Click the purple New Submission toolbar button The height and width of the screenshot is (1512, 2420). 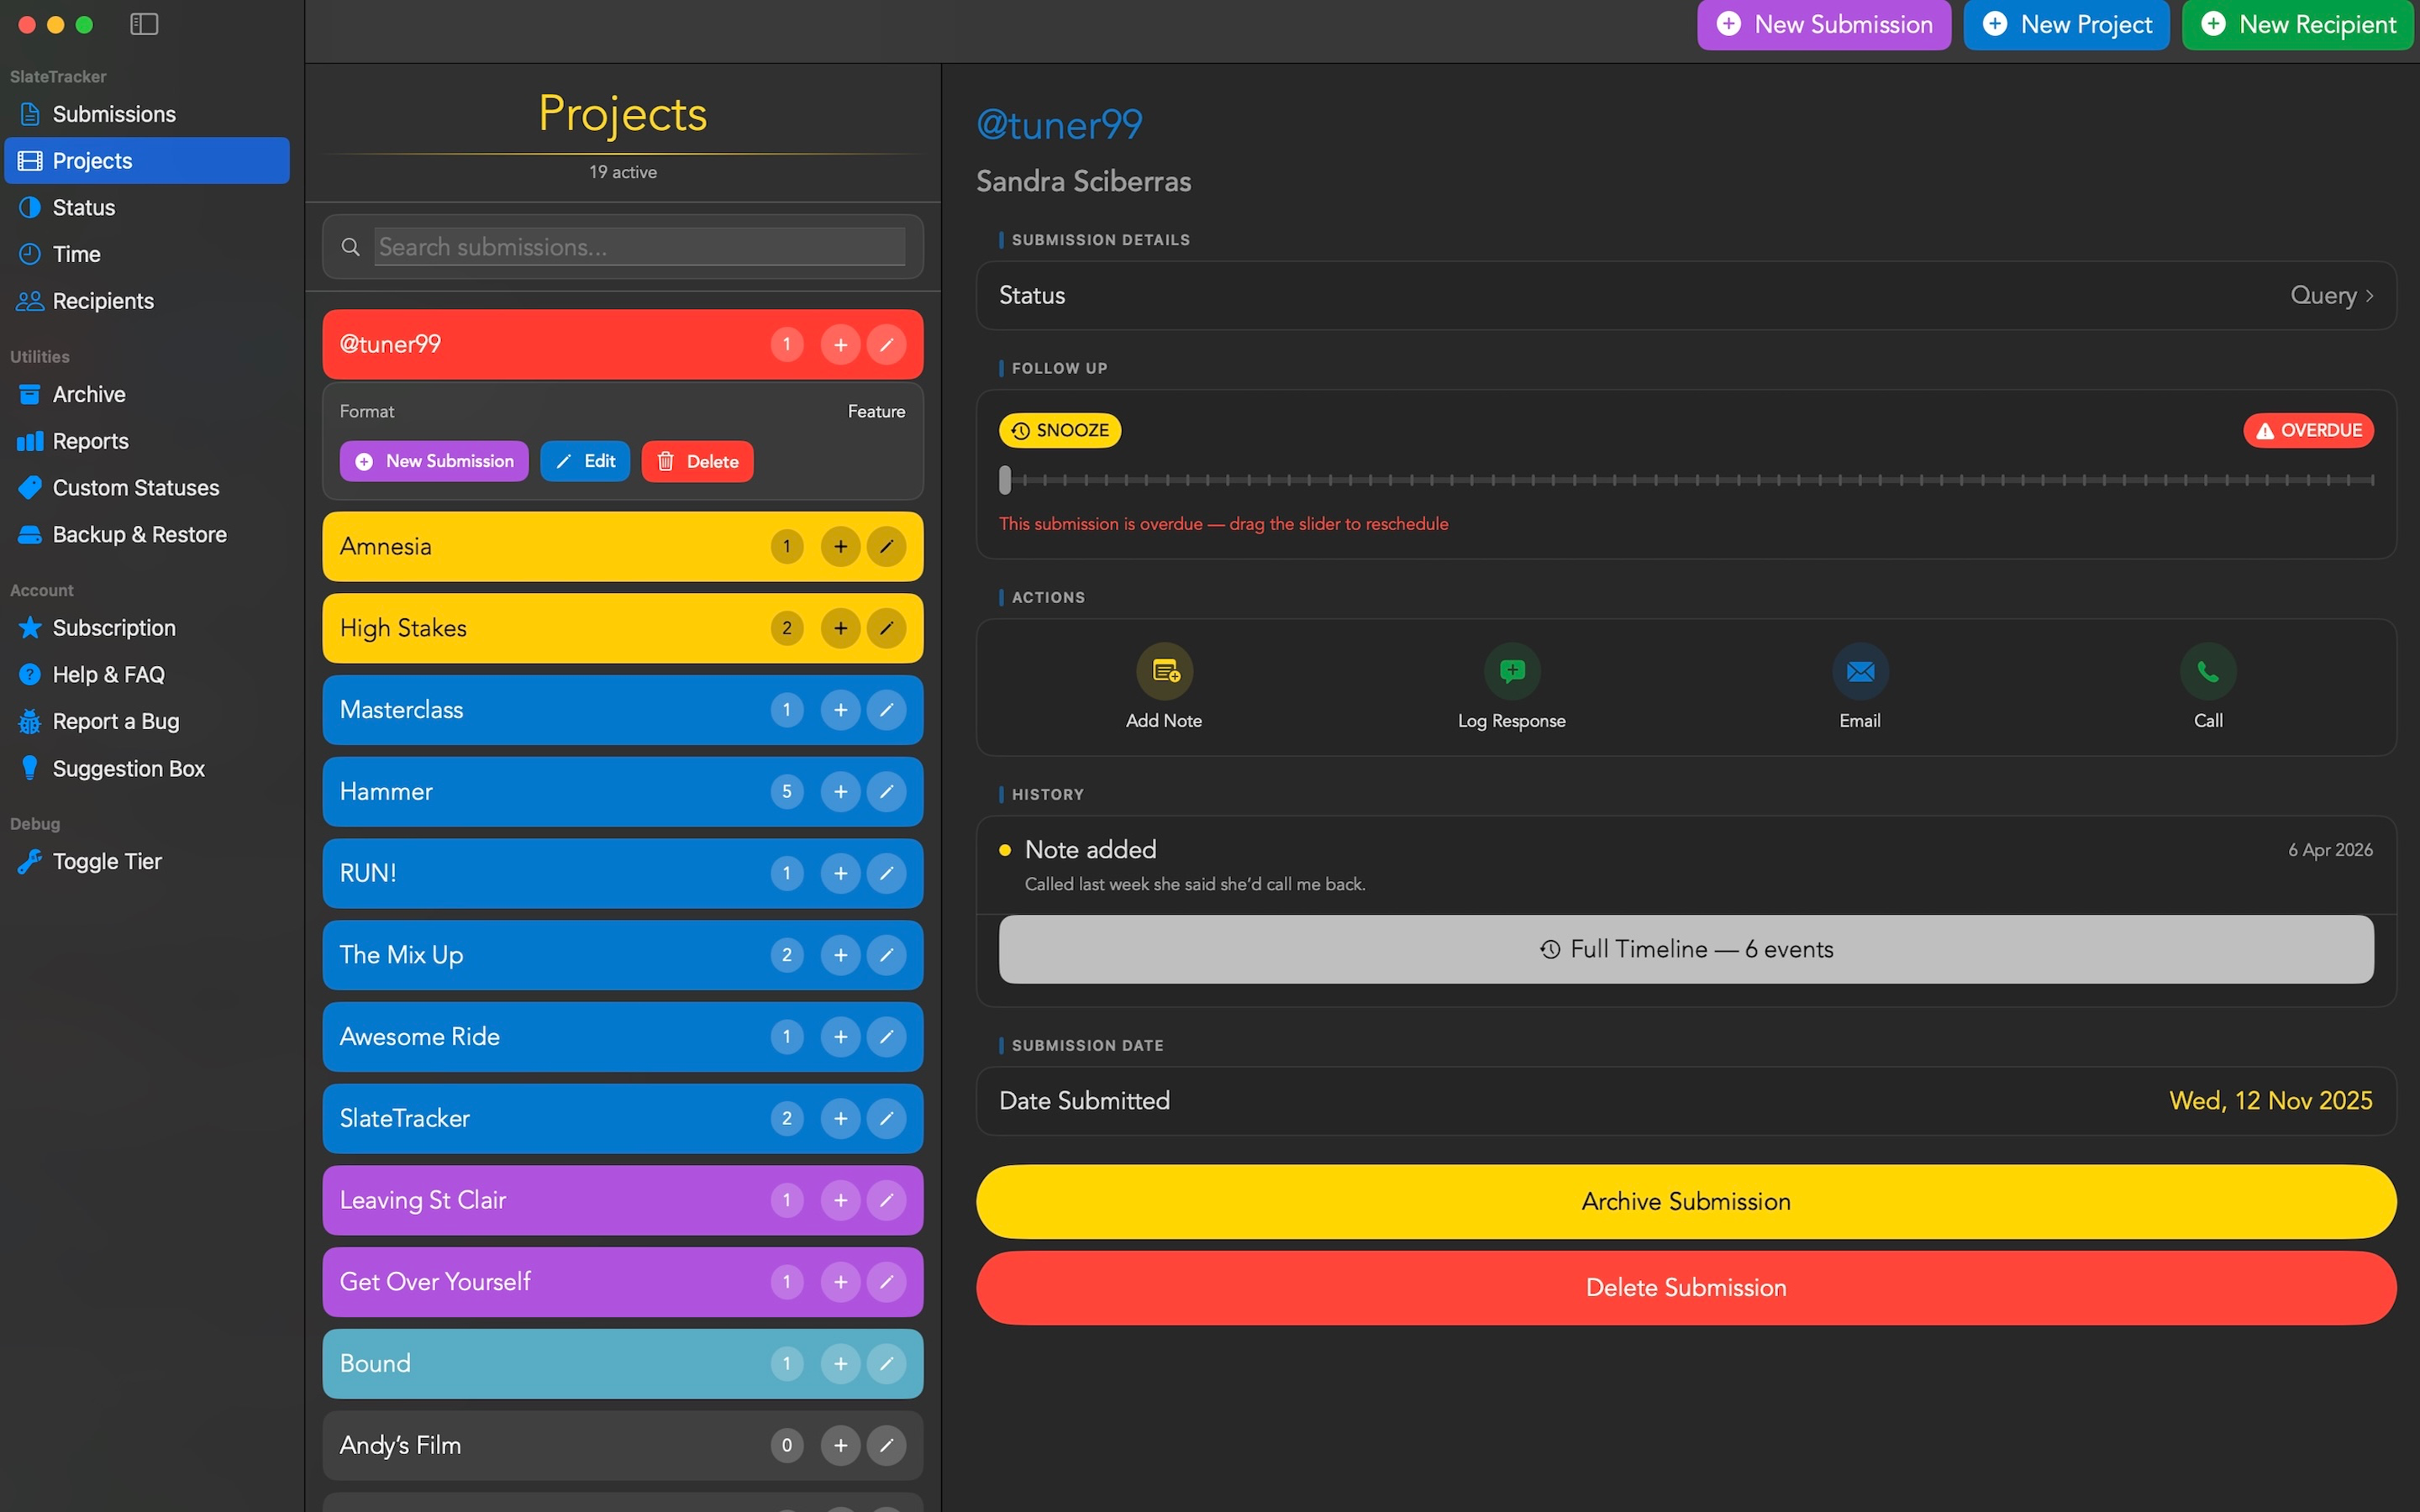point(1824,24)
